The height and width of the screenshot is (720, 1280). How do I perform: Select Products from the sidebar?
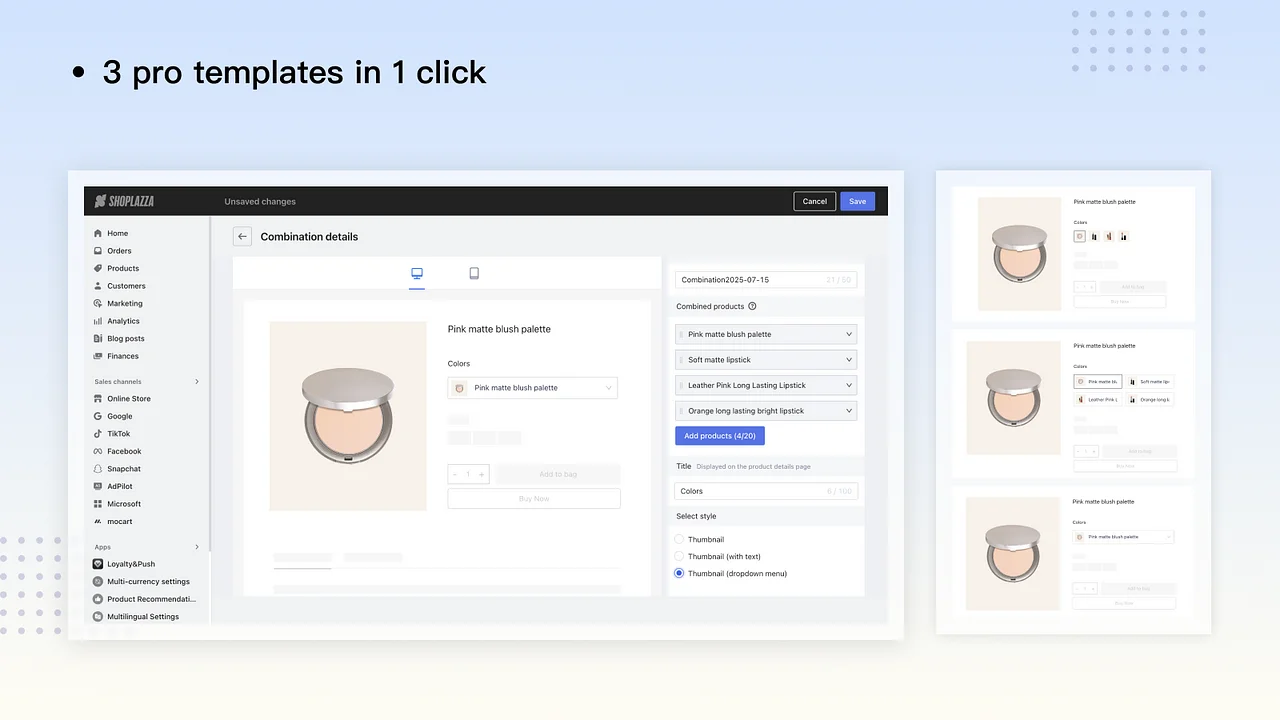tap(121, 267)
